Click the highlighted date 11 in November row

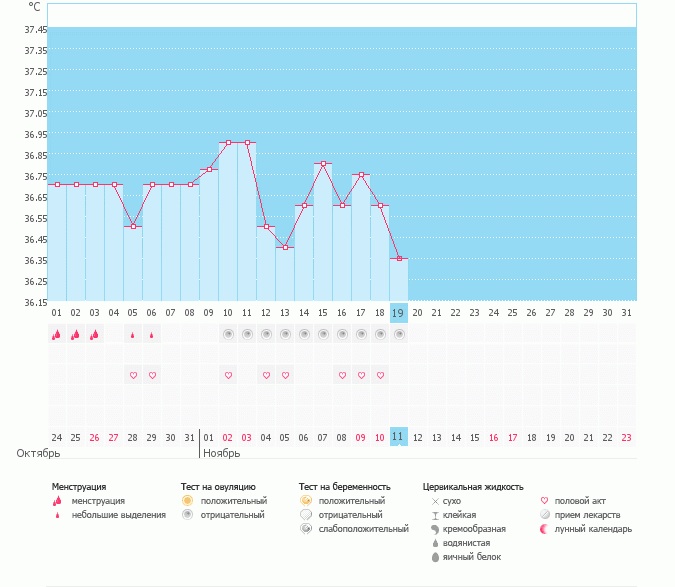coord(399,437)
